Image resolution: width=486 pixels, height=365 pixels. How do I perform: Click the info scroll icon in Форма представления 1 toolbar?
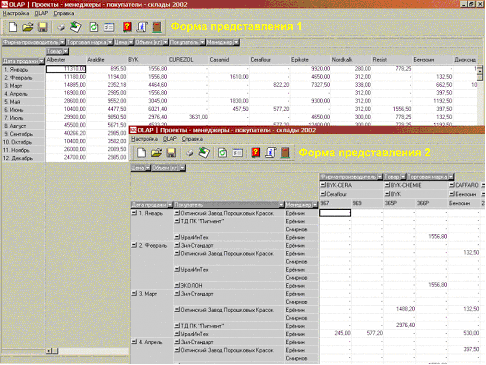(x=142, y=27)
